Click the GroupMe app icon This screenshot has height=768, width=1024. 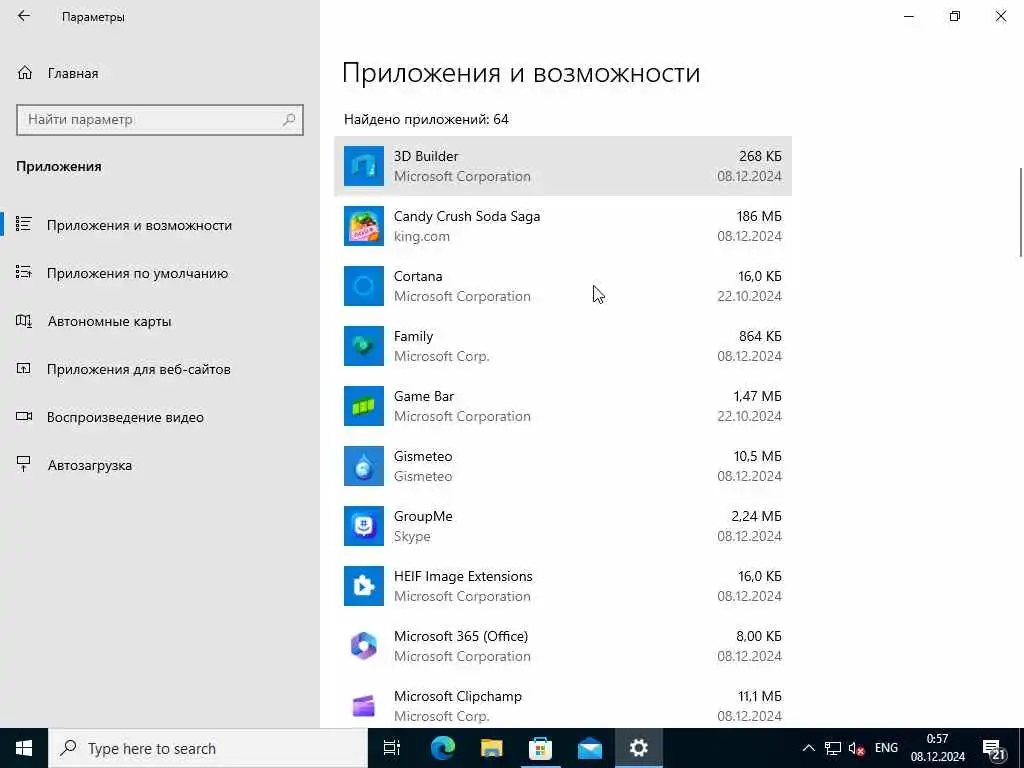[364, 526]
